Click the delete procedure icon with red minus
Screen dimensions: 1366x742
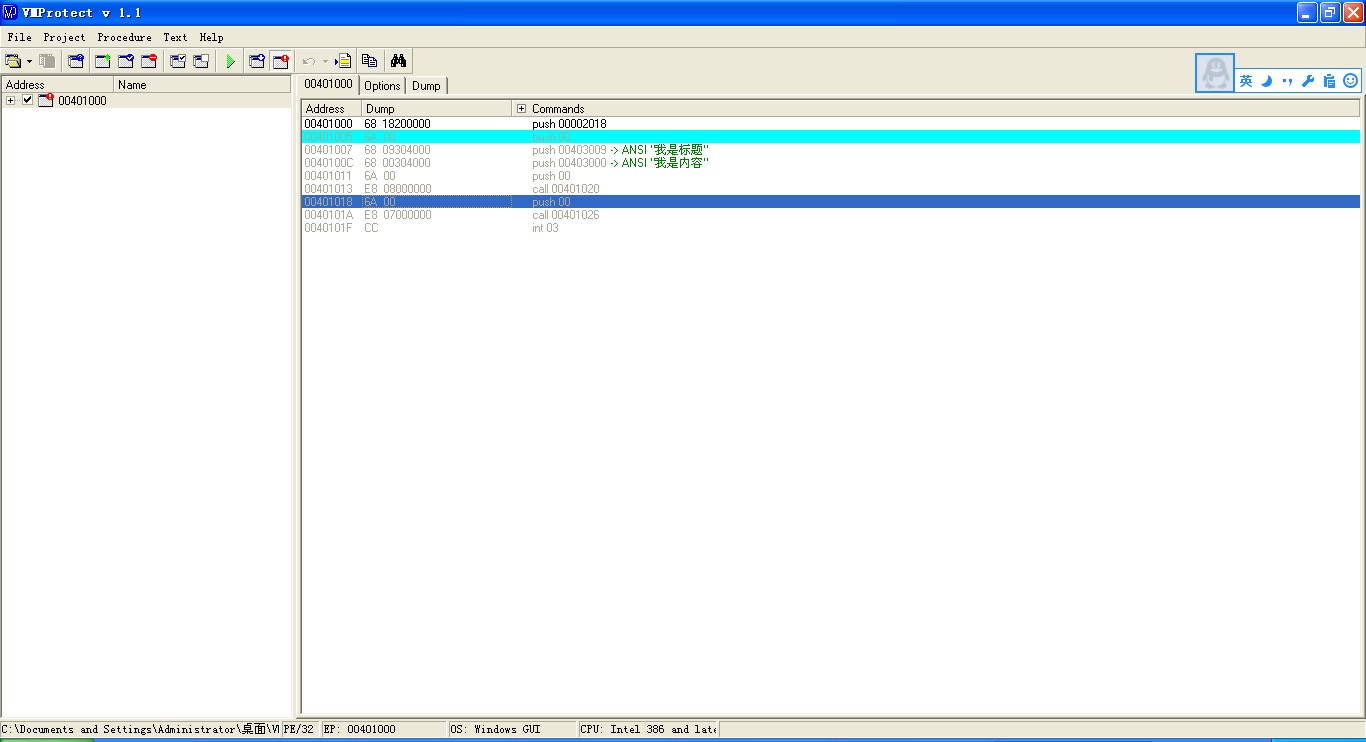click(148, 61)
